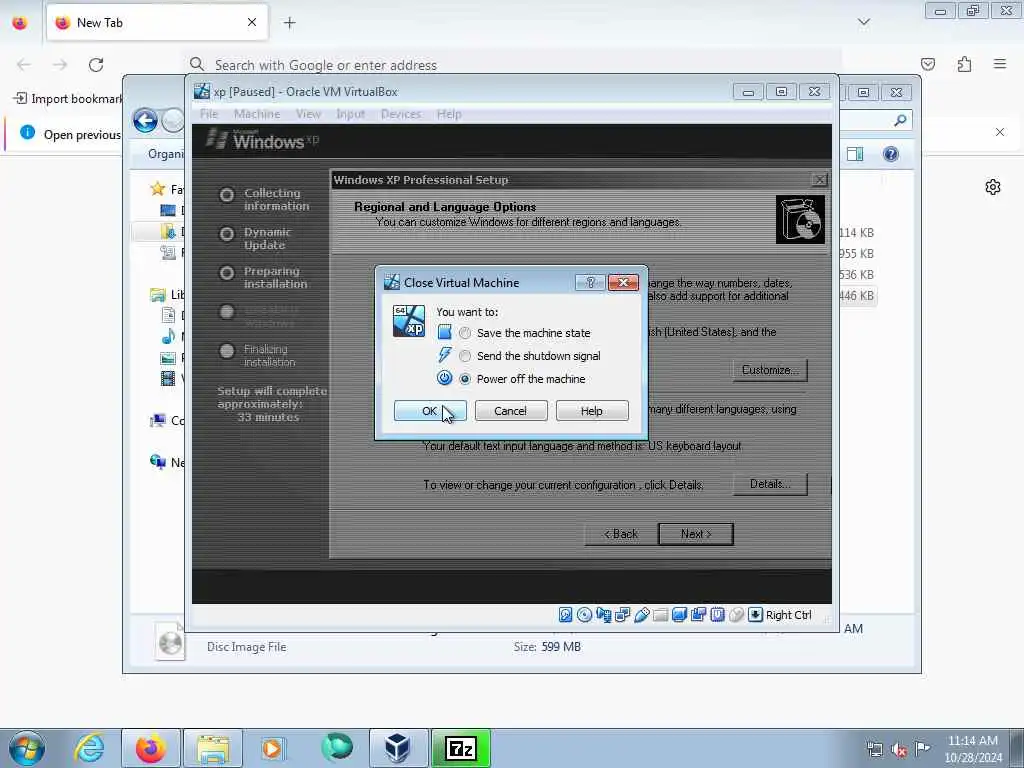Select Libraries in Explorer sidebar
Image resolution: width=1024 pixels, height=768 pixels.
[x=158, y=295]
